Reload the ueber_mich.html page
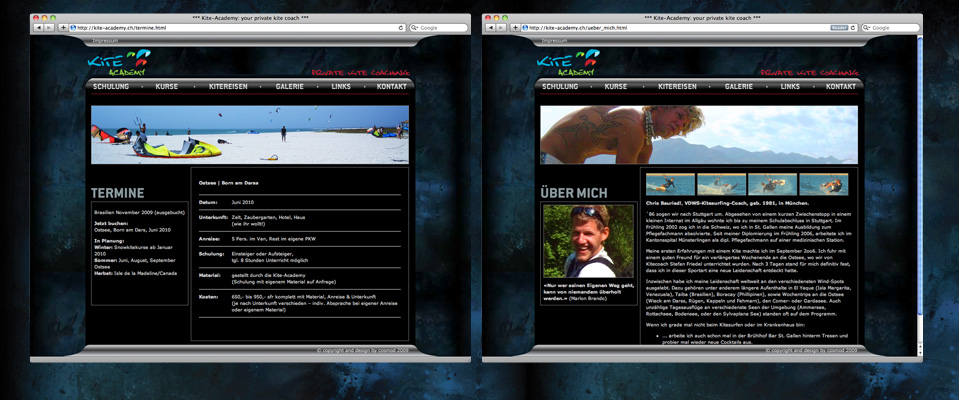 click(x=855, y=28)
